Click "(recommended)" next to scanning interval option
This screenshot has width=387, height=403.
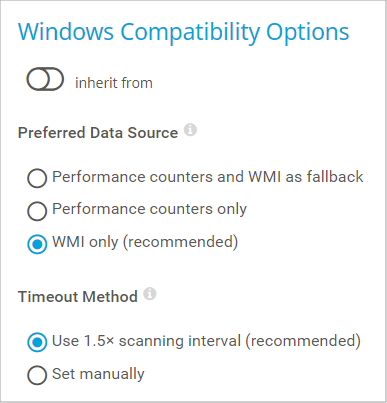click(x=303, y=341)
